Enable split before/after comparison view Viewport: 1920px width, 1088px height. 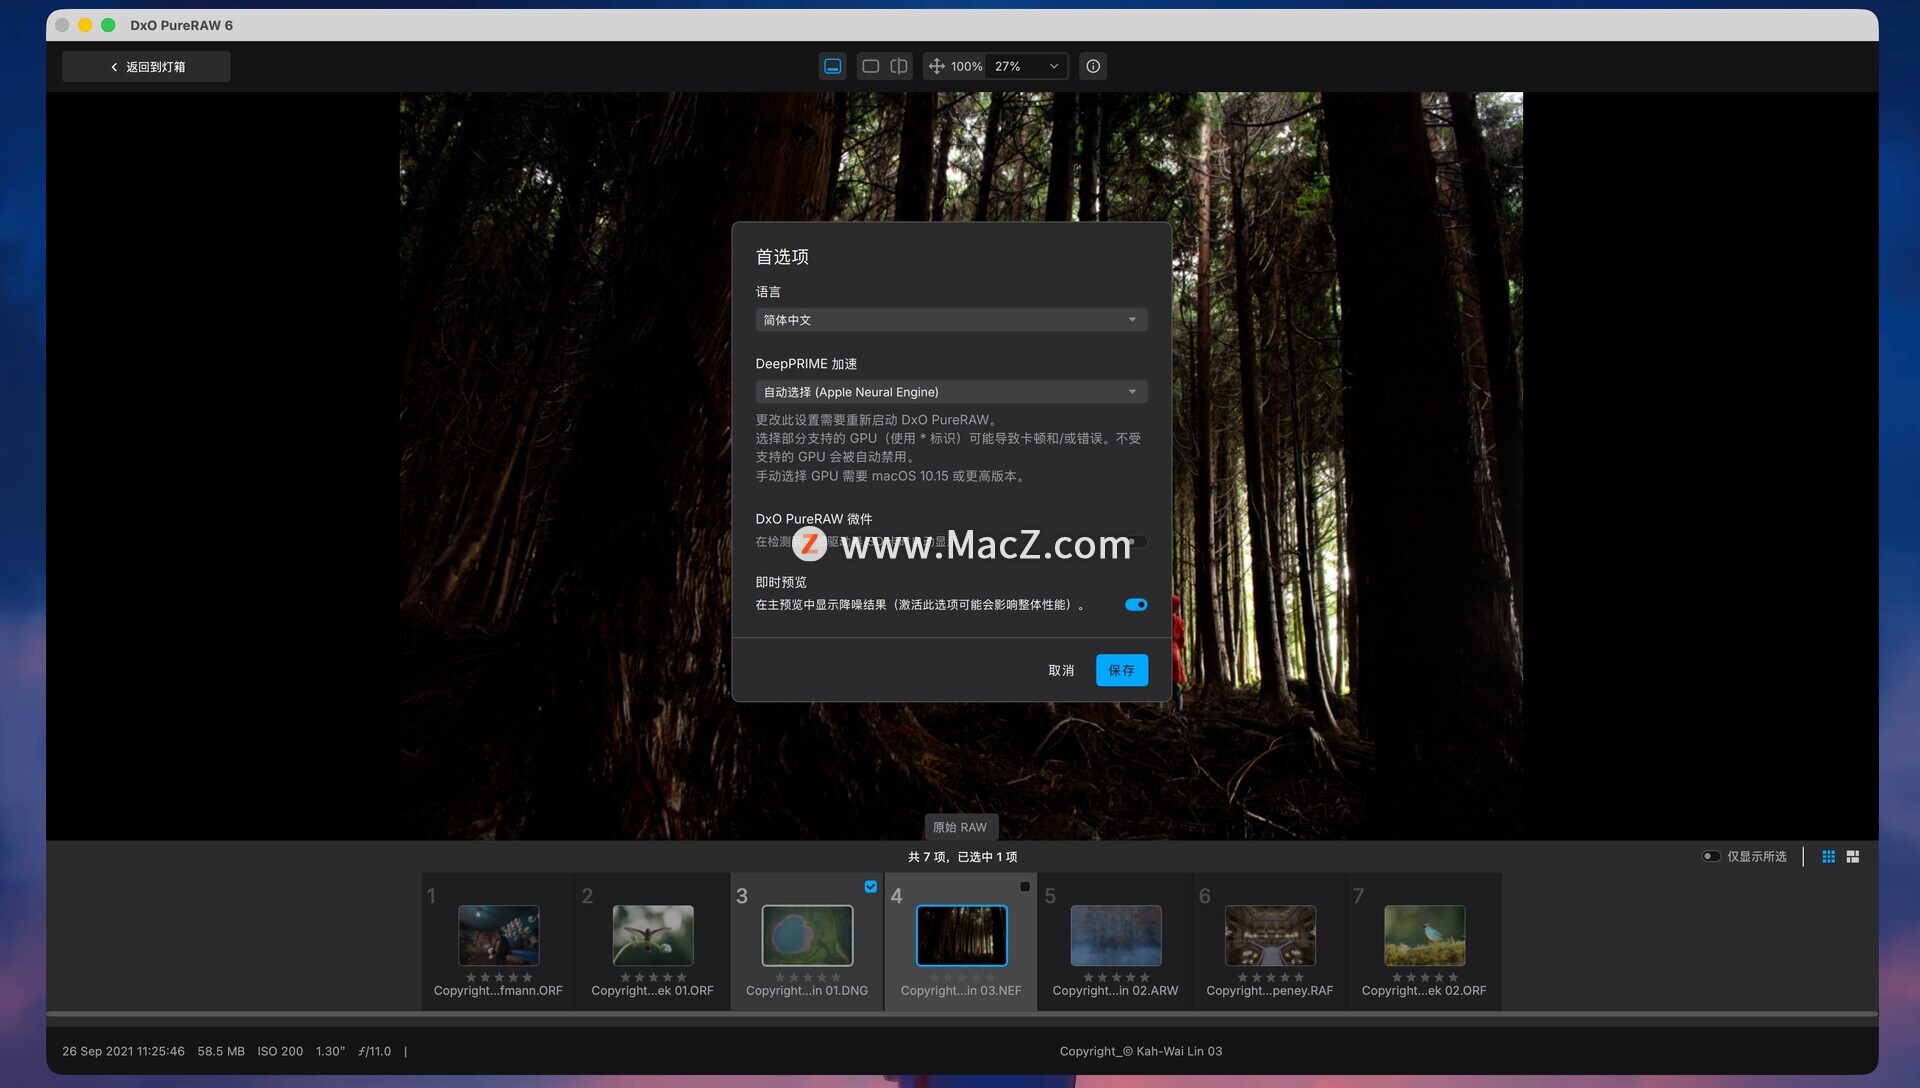point(899,66)
